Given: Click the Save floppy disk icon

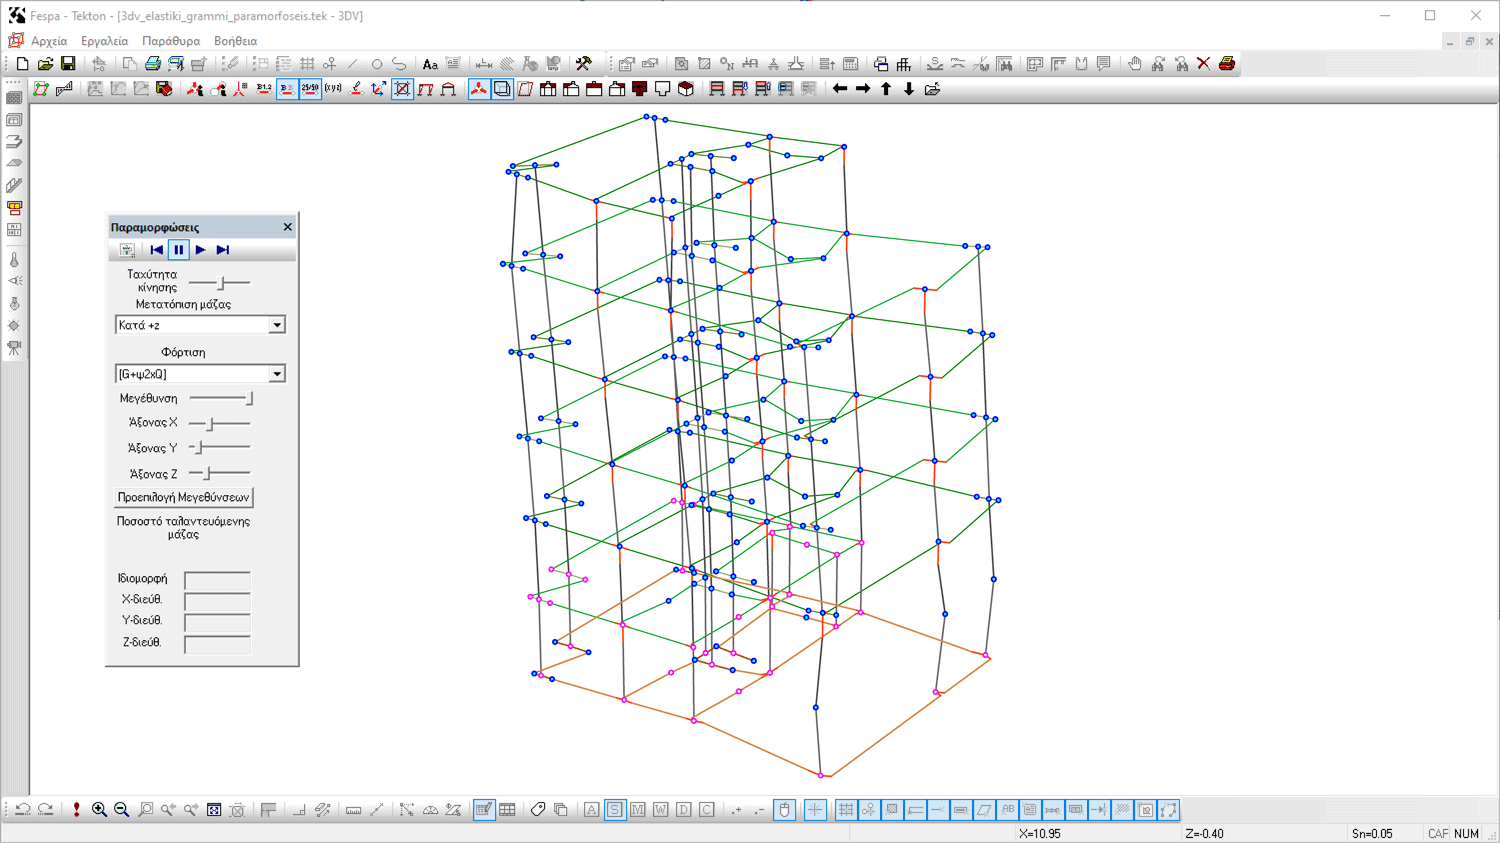Looking at the screenshot, I should (68, 64).
